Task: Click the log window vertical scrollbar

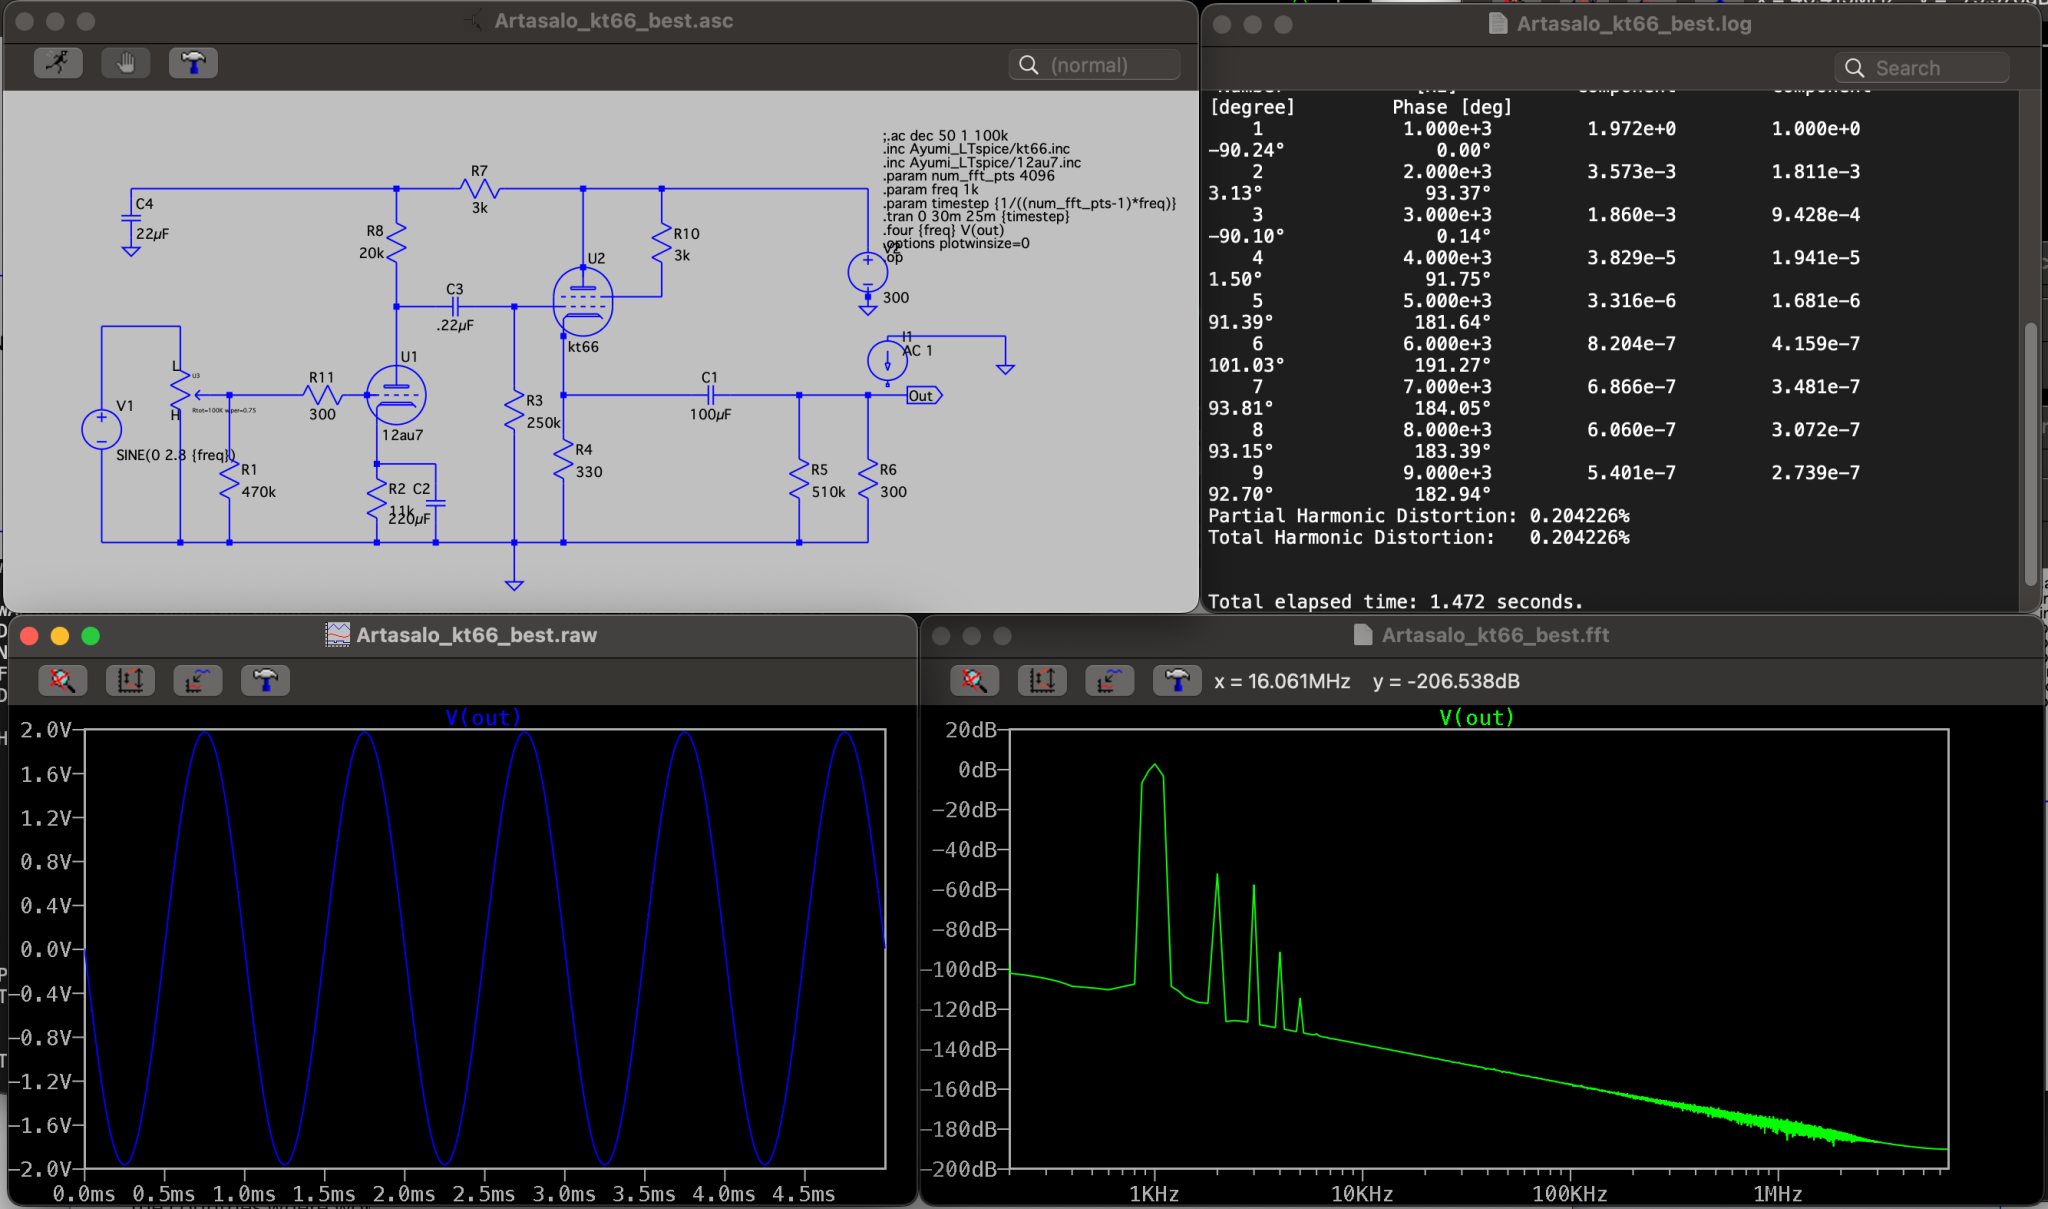Action: click(2030, 455)
